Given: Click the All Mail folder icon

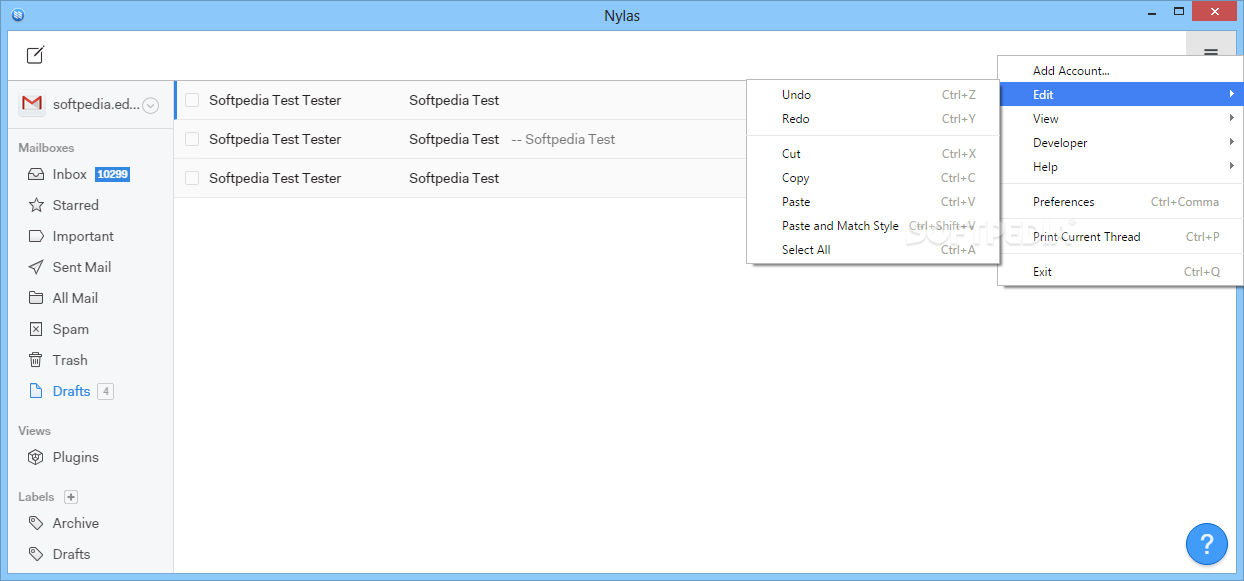Looking at the screenshot, I should (36, 298).
